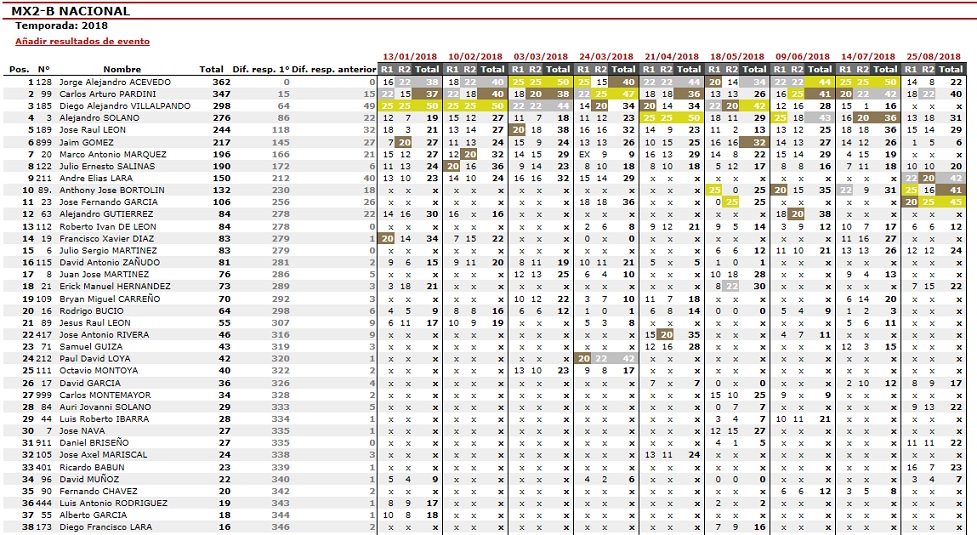Select rider Paul David LOYA

96,358
